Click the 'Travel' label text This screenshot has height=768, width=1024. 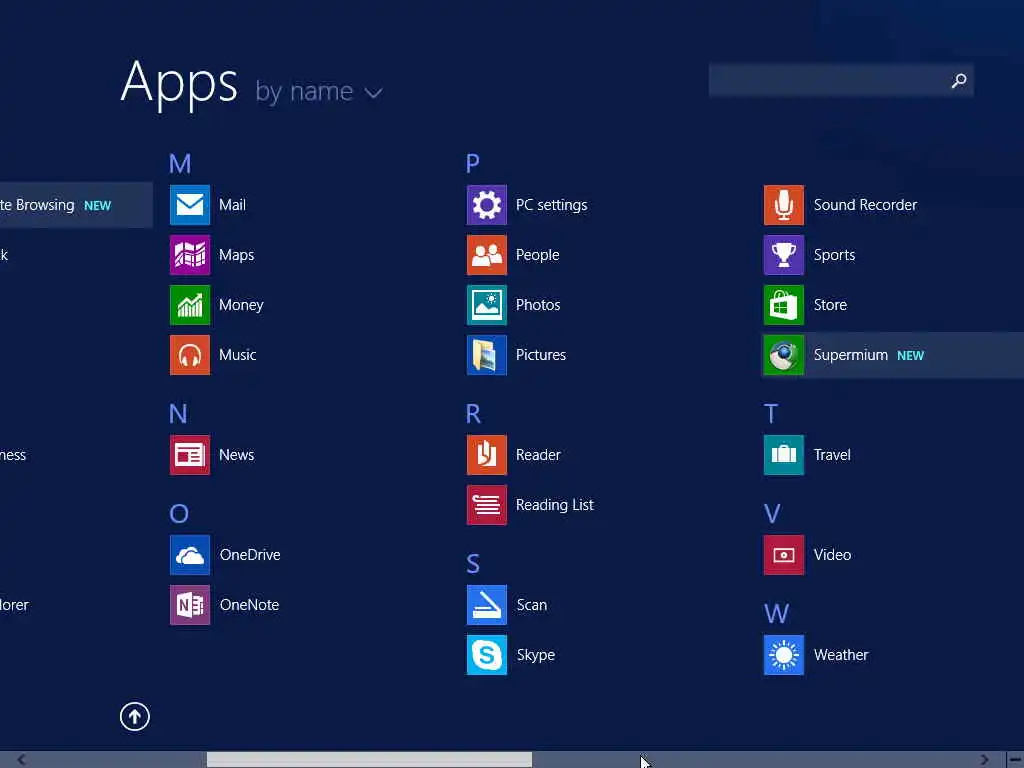point(832,455)
